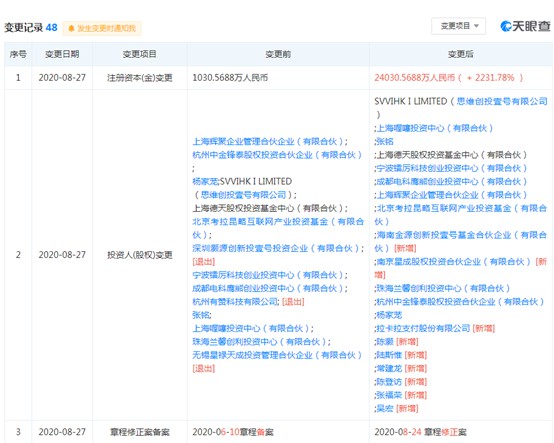Click the bell icon in 发生变更时通知我

71,28
